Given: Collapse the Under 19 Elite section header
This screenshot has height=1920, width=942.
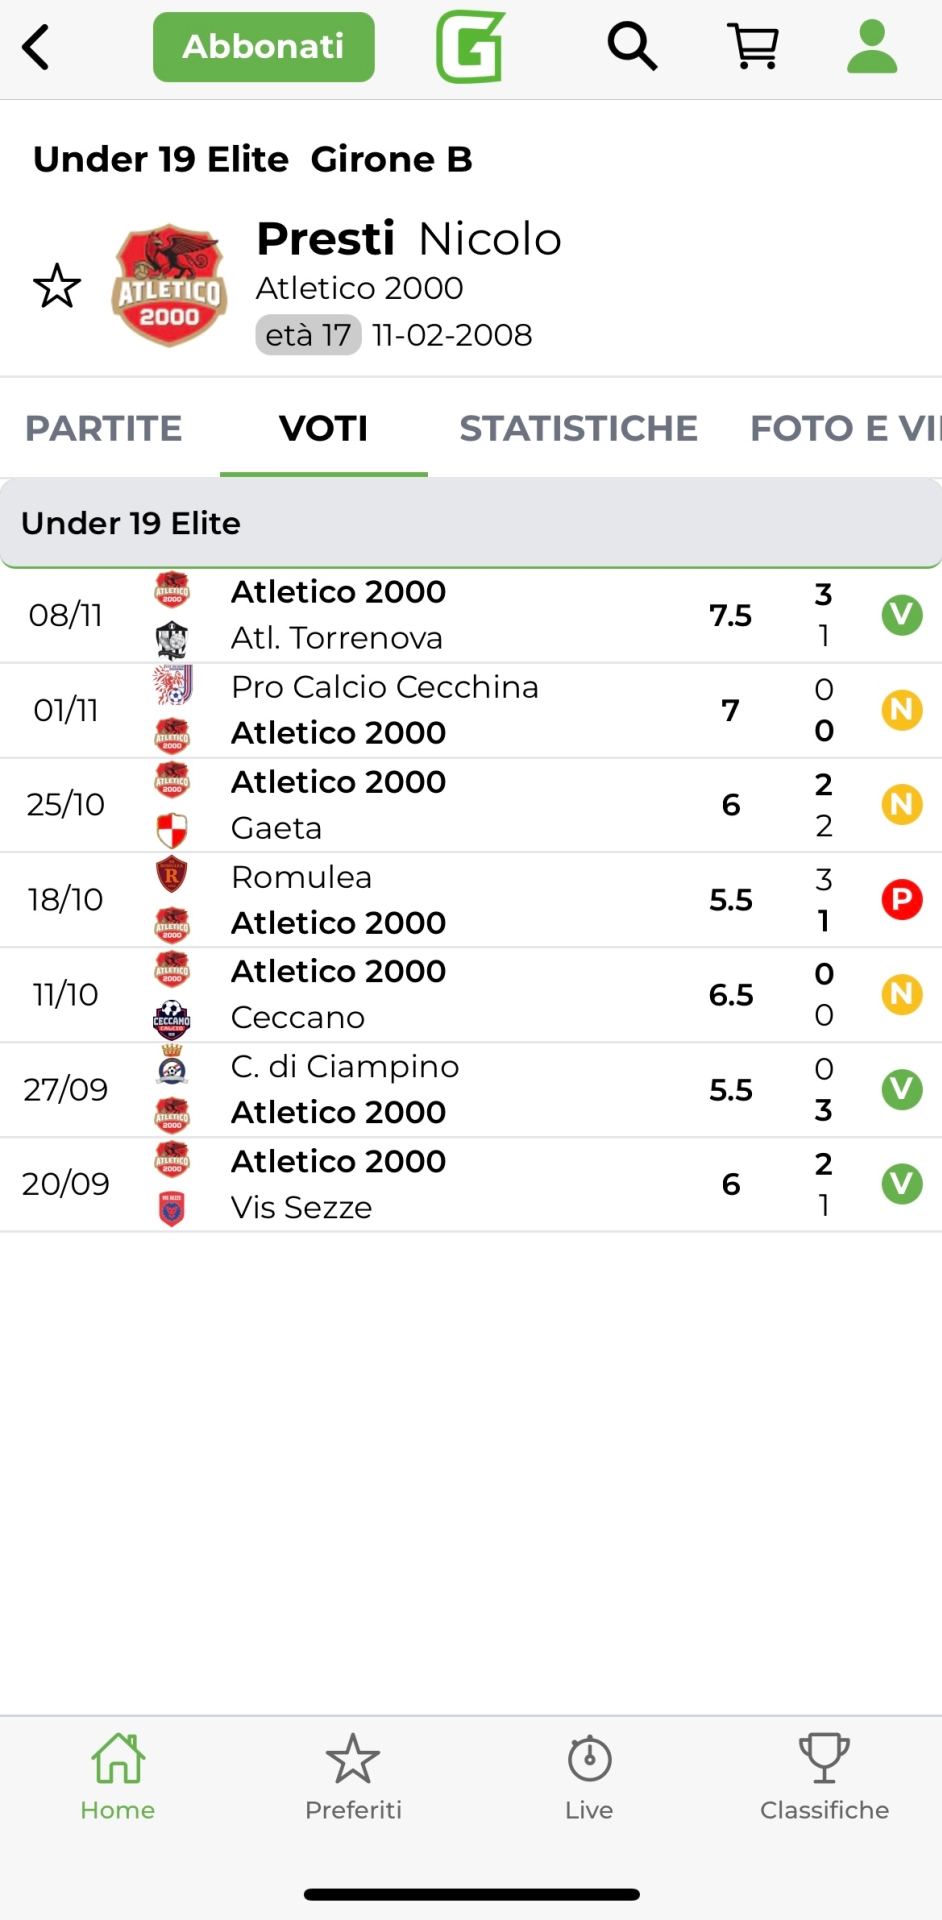Looking at the screenshot, I should tap(470, 523).
